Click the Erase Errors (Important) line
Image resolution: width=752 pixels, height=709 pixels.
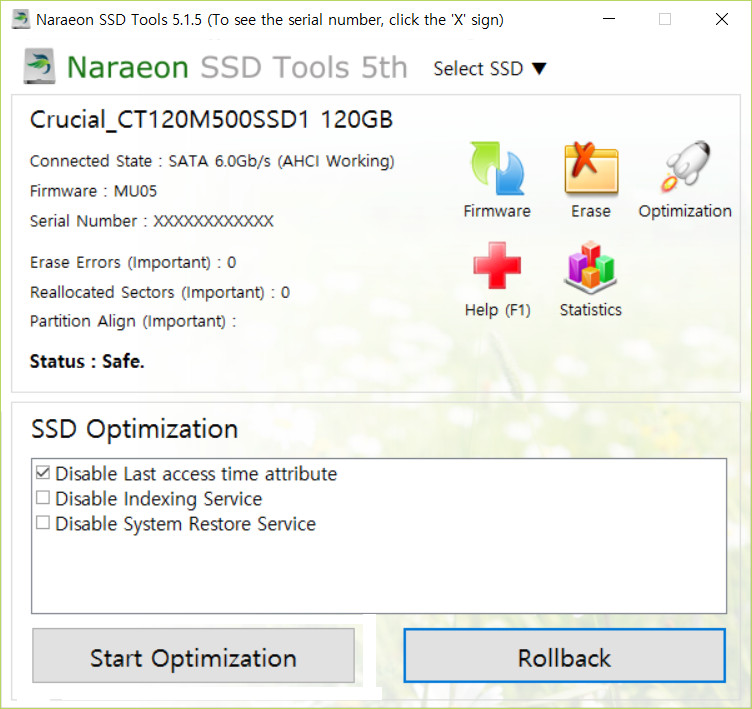click(x=133, y=262)
